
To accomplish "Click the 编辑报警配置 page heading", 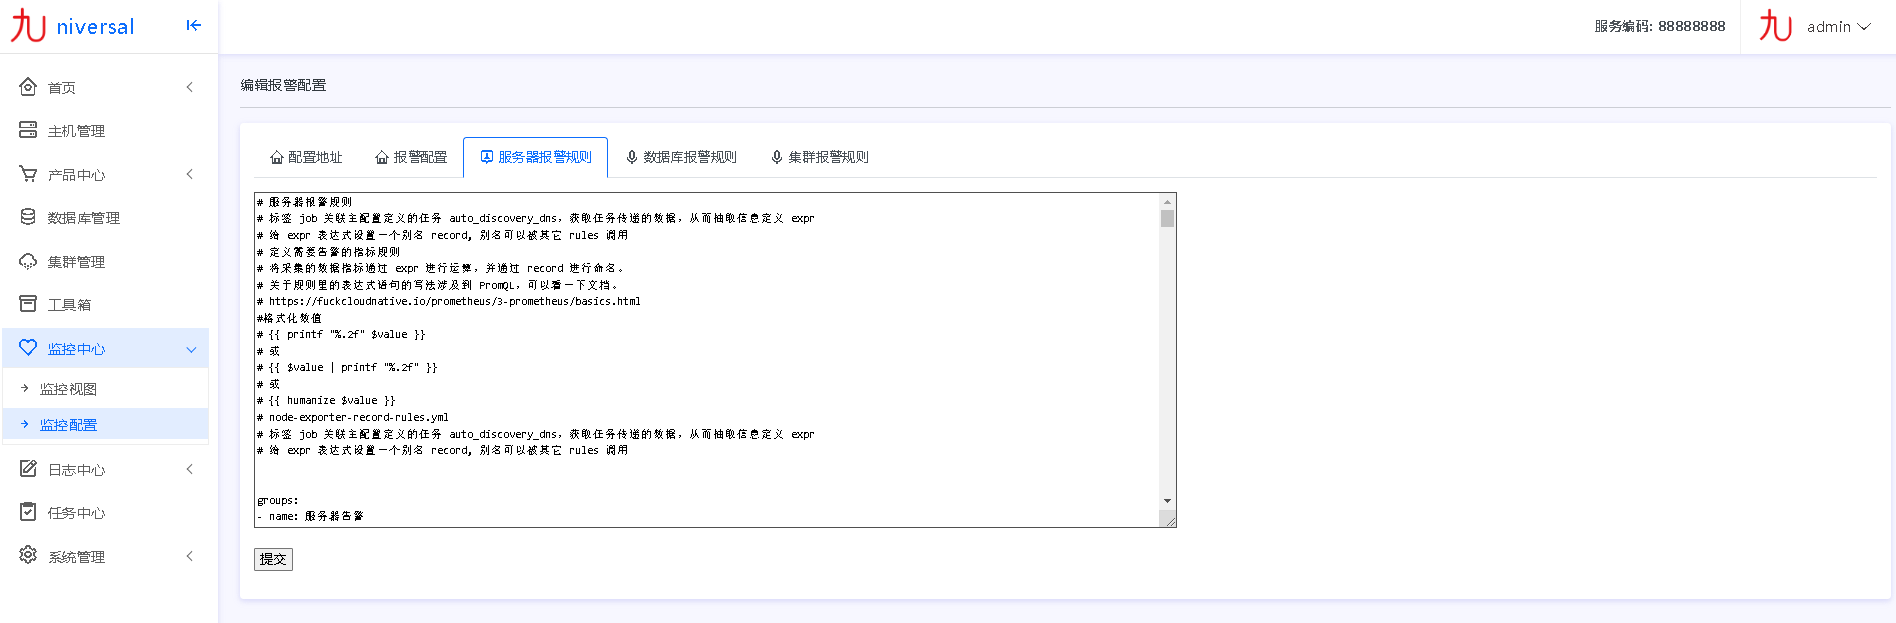I will pos(283,85).
